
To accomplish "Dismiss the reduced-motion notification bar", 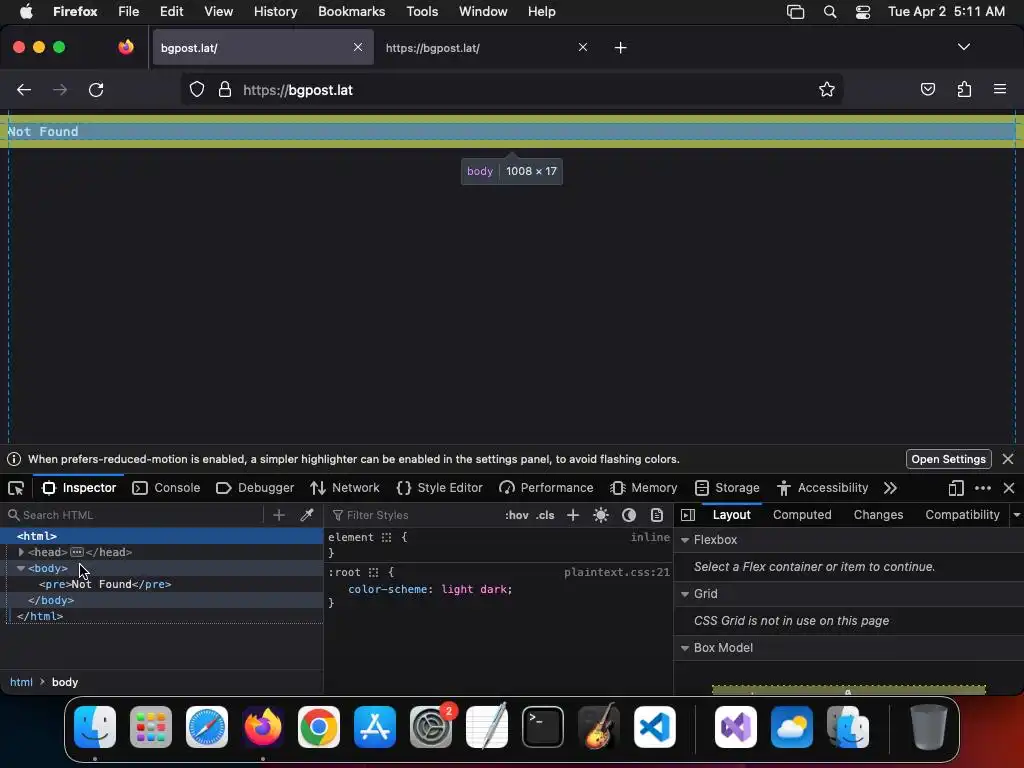I will (x=1008, y=459).
